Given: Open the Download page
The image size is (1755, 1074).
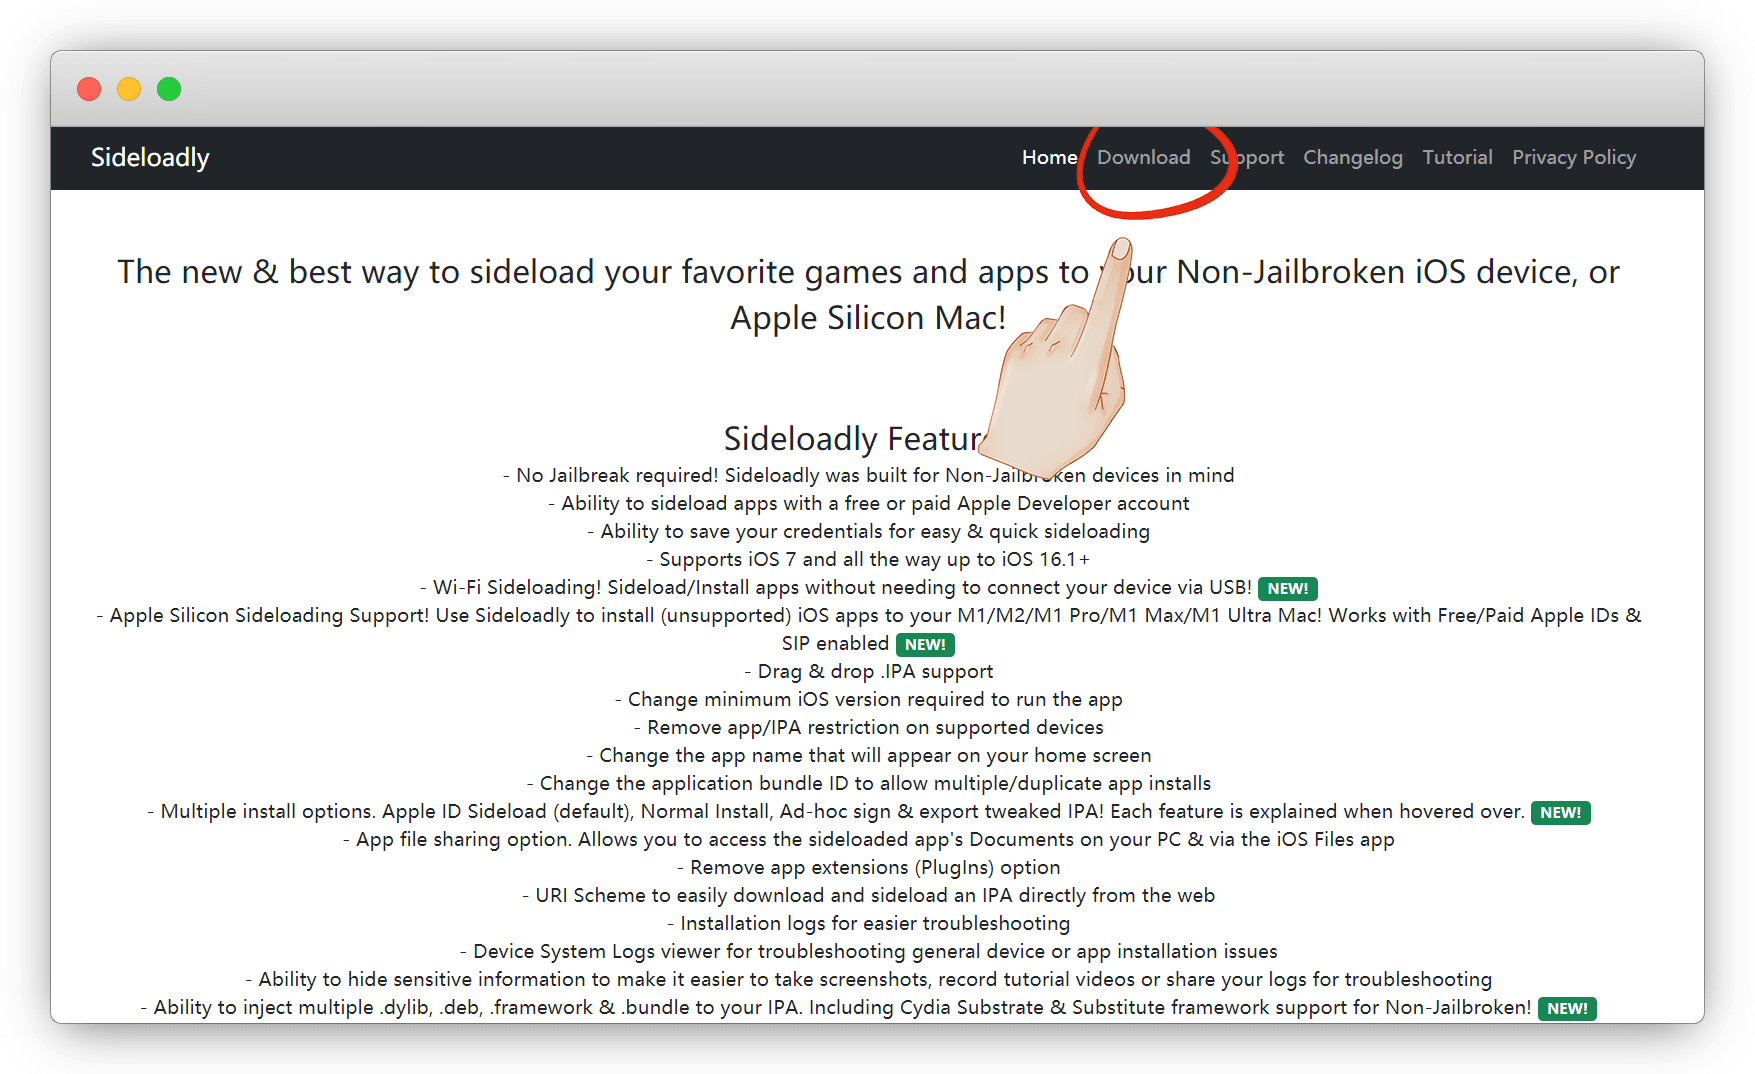Looking at the screenshot, I should point(1143,158).
